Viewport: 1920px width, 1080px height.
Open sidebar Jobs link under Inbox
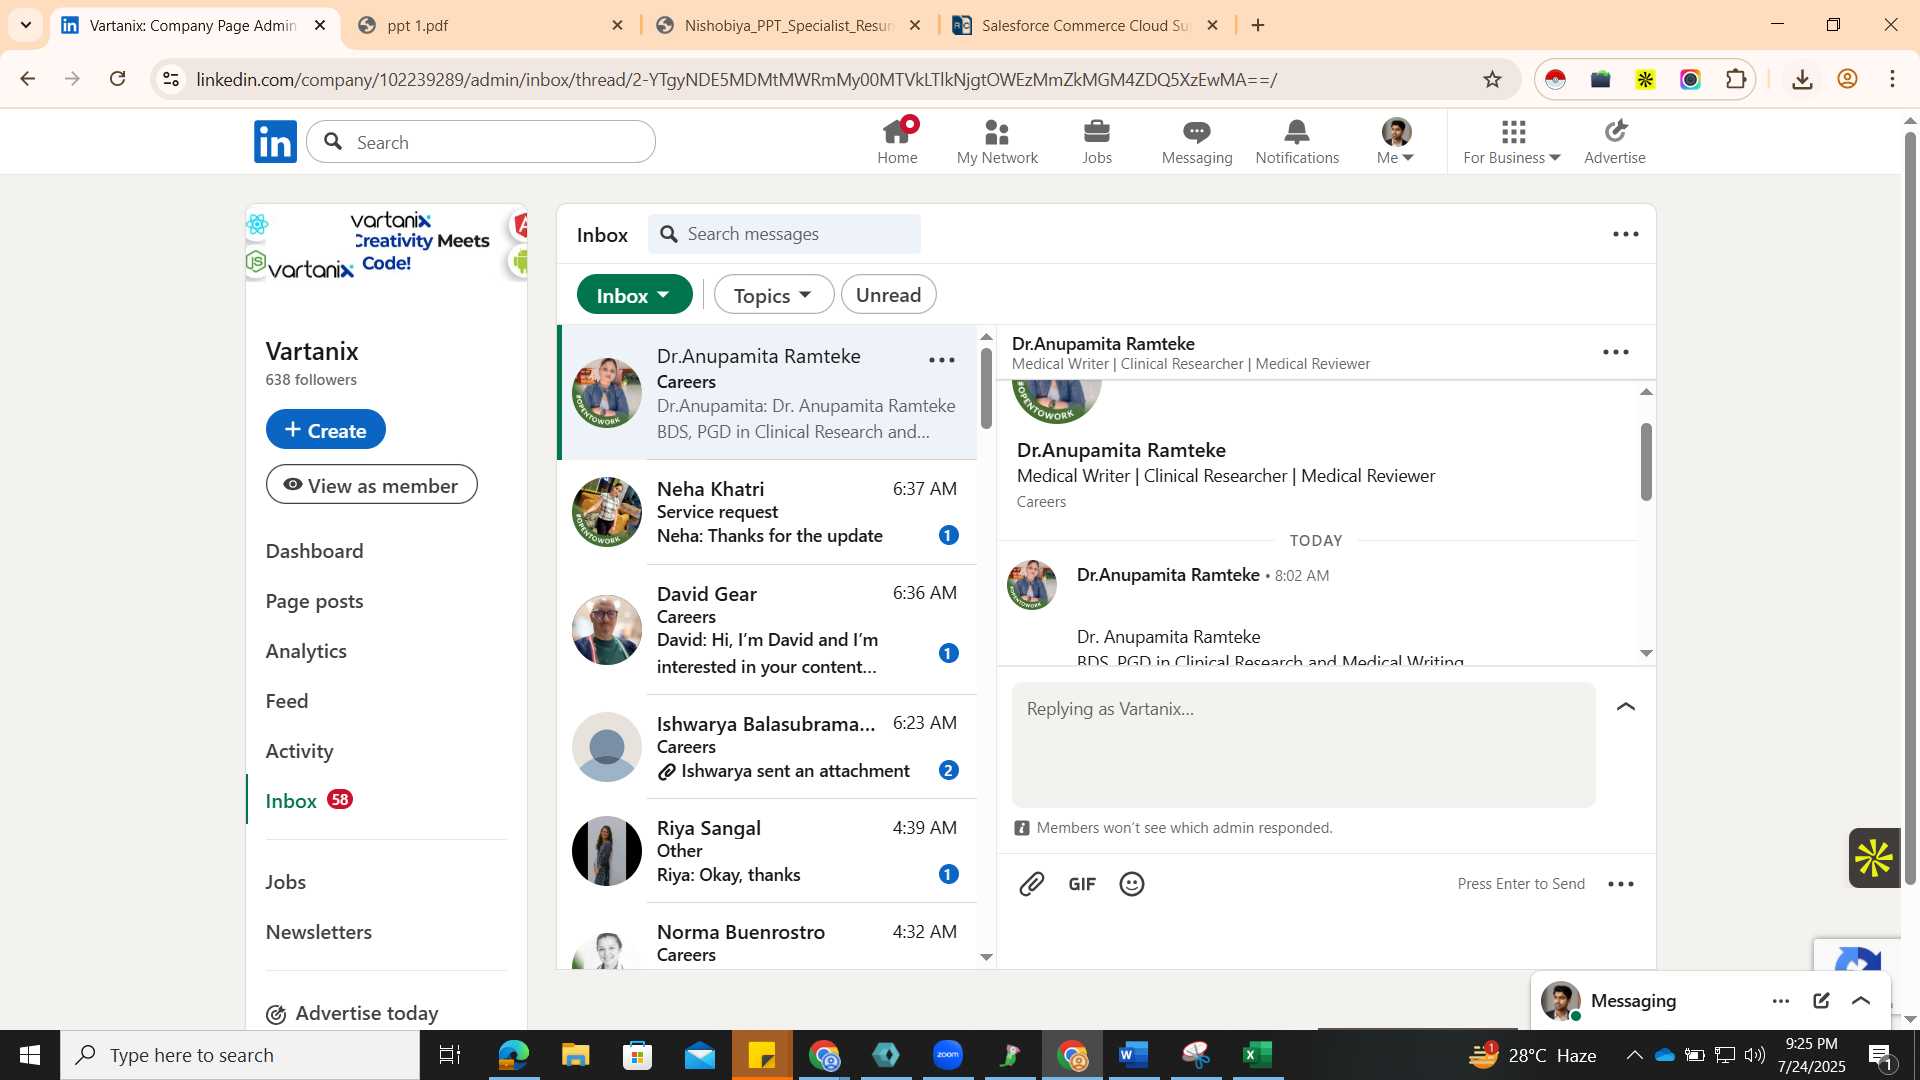[285, 882]
